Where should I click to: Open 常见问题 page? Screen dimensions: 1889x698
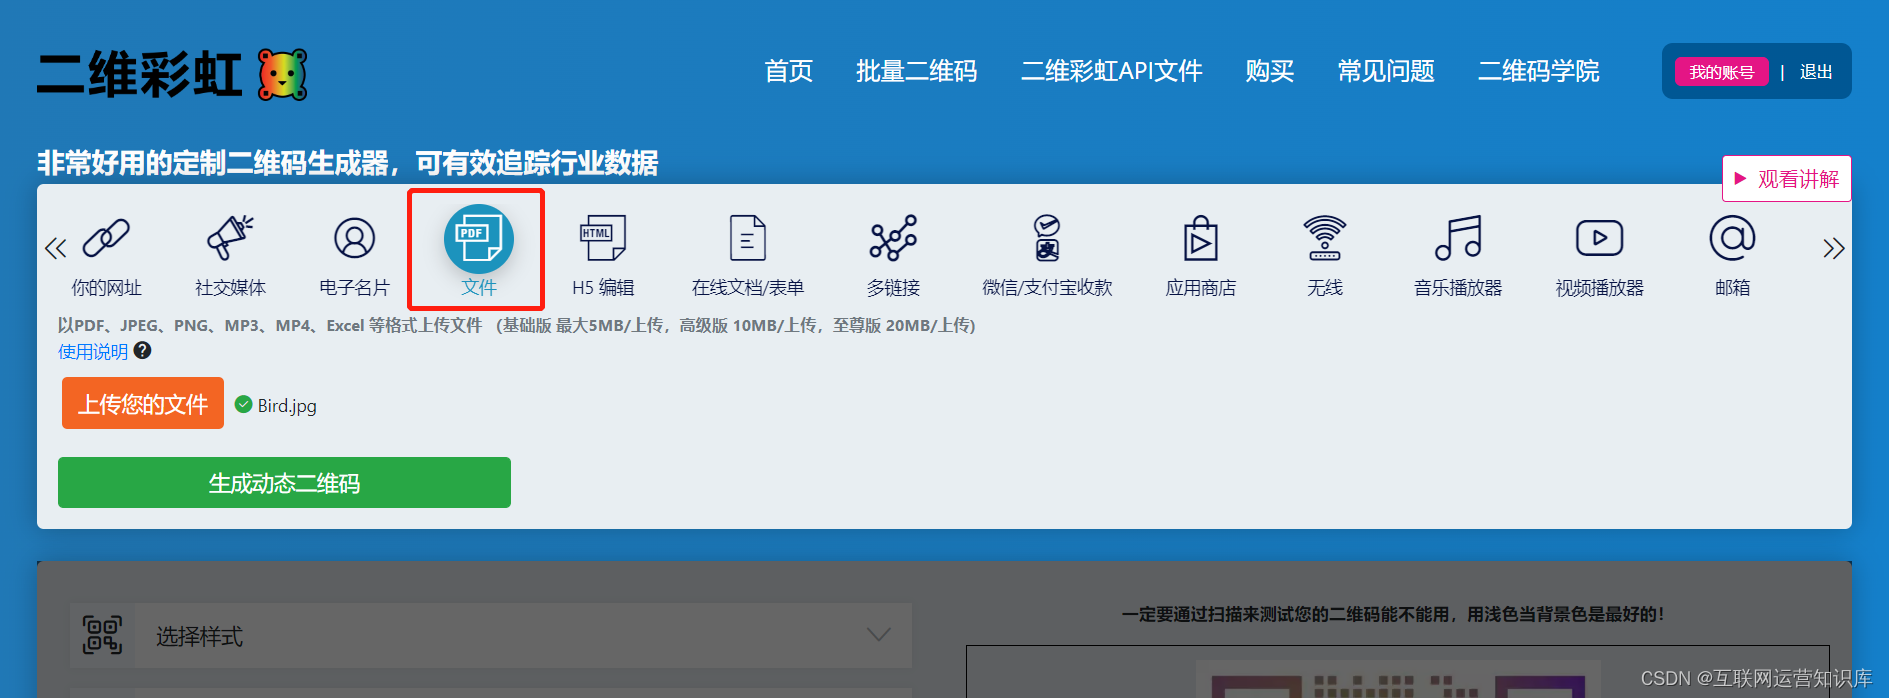(x=1386, y=71)
